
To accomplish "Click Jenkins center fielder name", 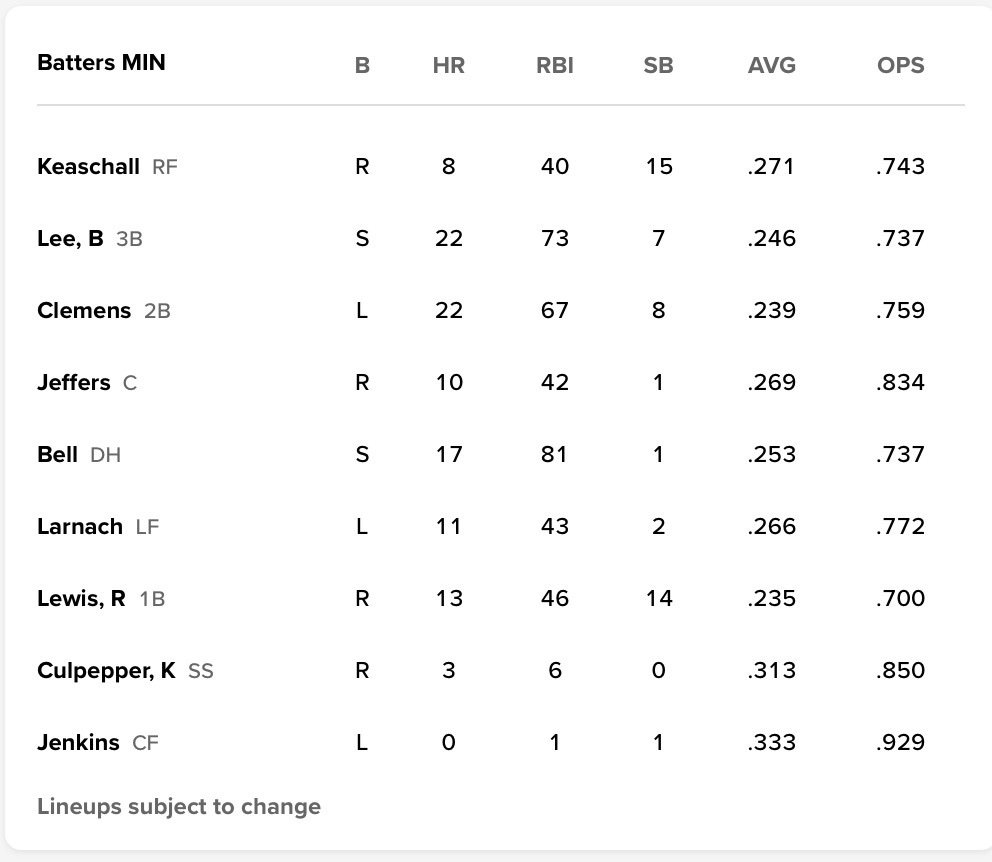I will (x=78, y=742).
